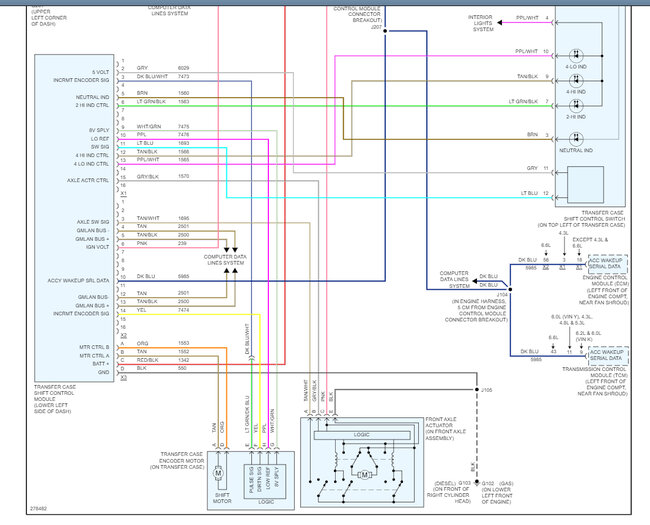Click the MTR CTRL A pin label
The height and width of the screenshot is (525, 650).
point(95,356)
